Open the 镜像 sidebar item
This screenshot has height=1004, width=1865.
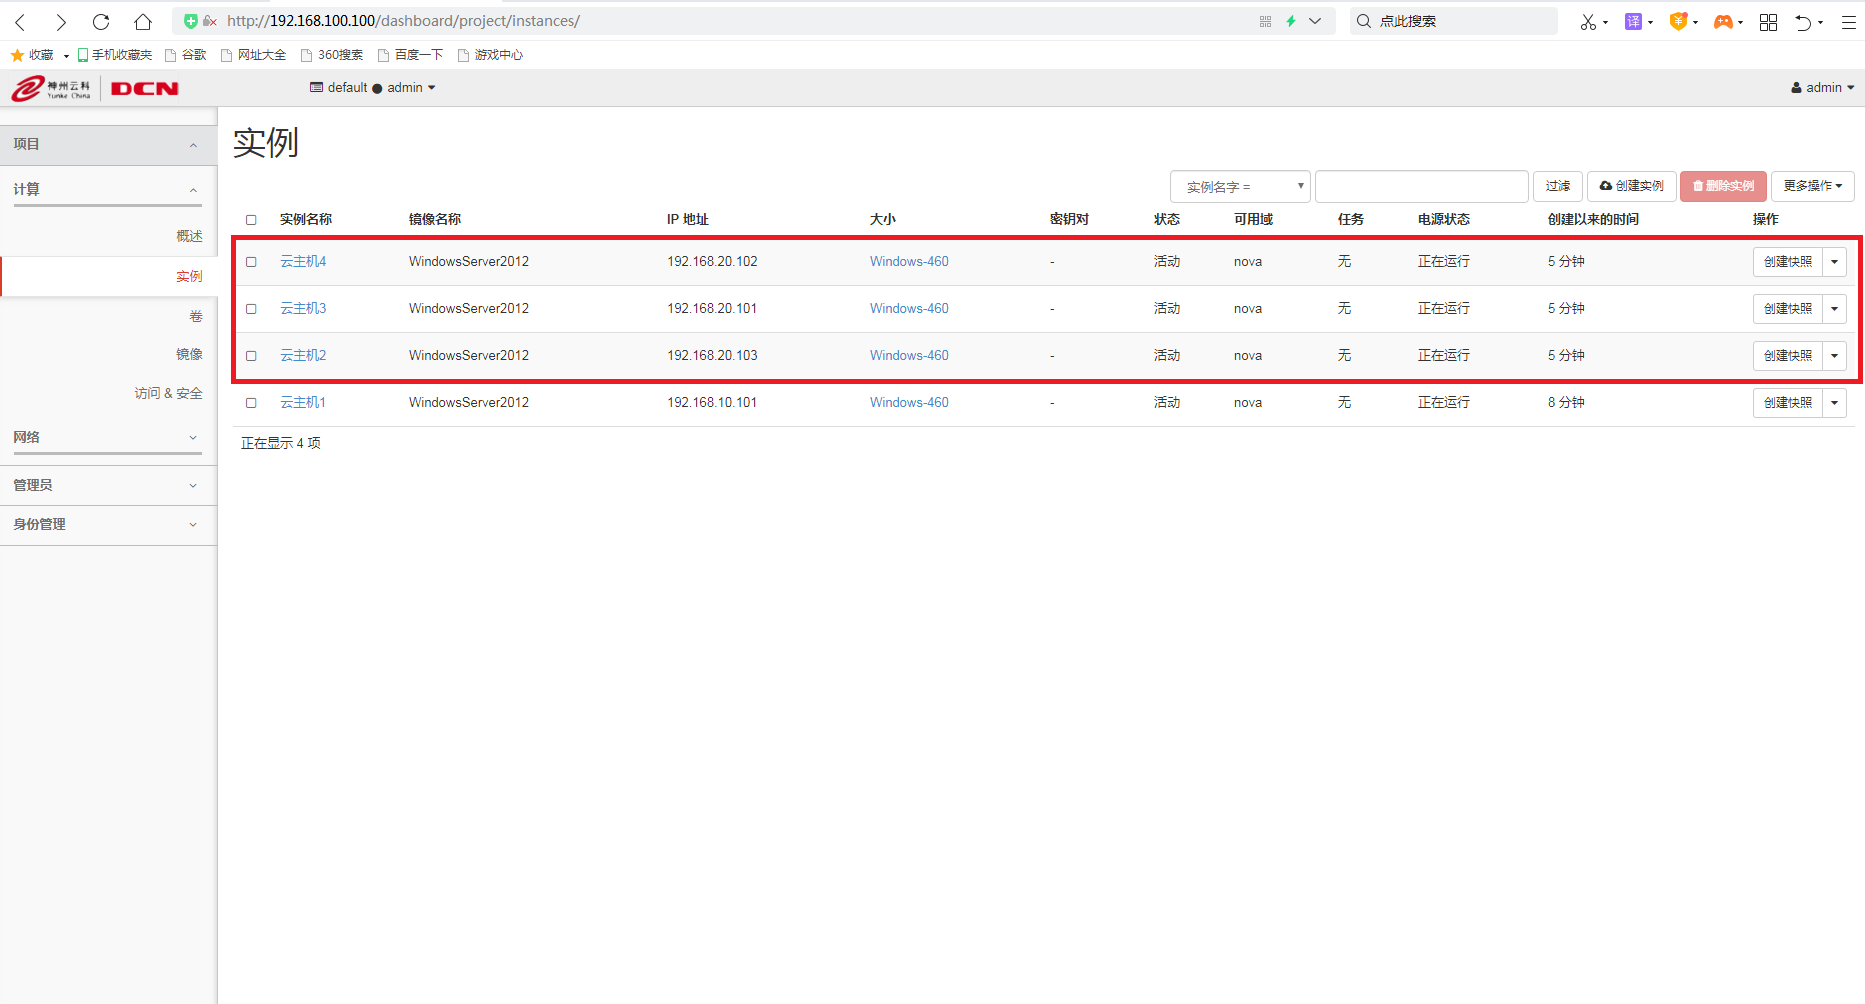pos(189,355)
